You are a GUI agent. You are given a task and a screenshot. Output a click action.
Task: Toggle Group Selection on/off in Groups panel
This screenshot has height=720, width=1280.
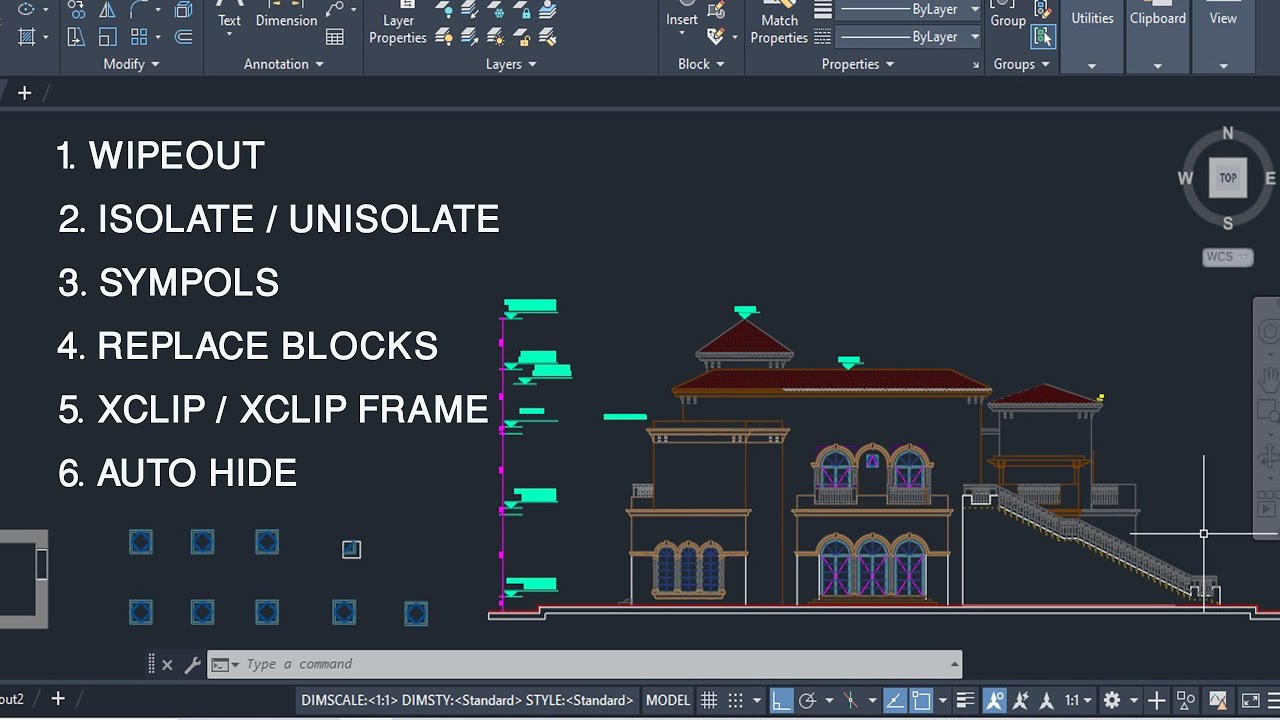tap(1043, 37)
